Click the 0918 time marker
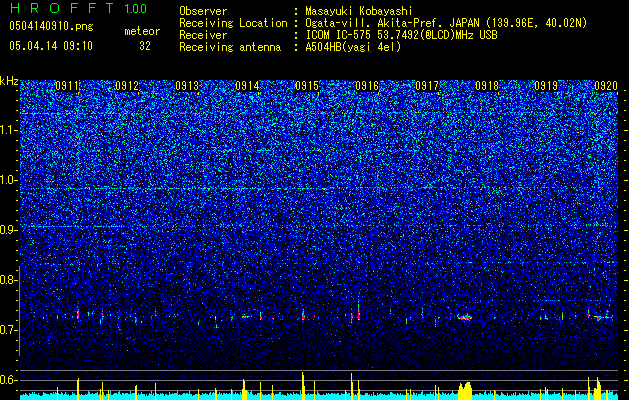The height and width of the screenshot is (400, 629). 487,86
